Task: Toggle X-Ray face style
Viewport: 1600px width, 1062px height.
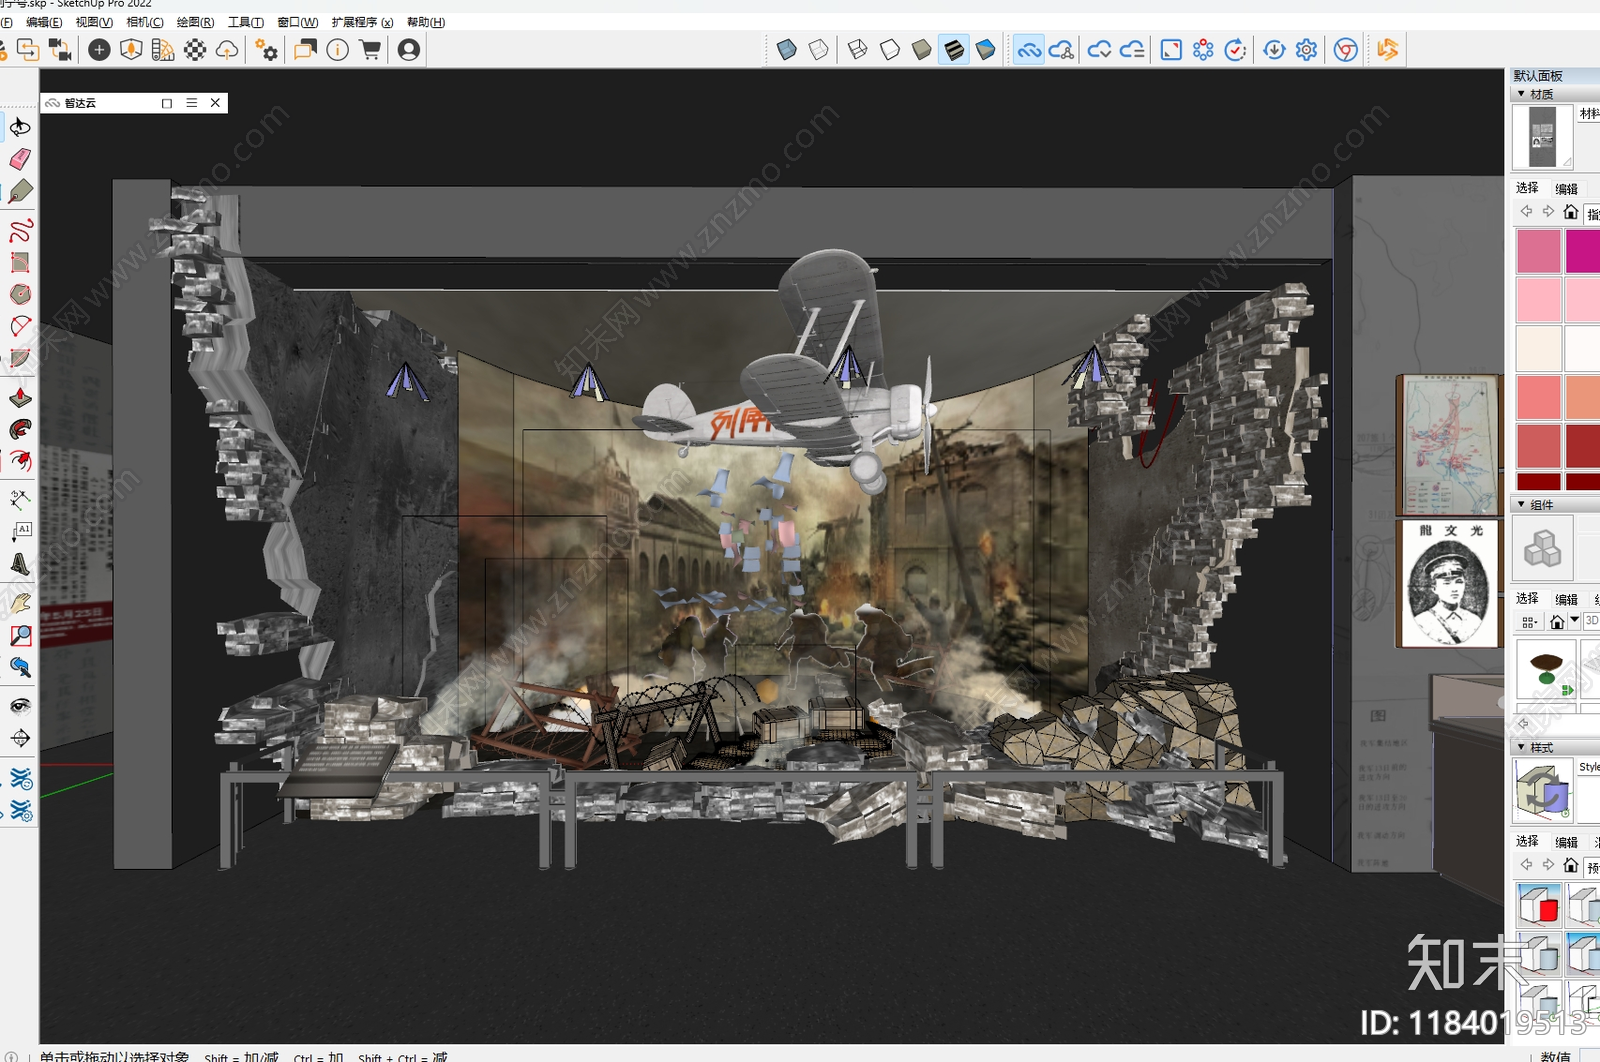Action: coord(786,49)
